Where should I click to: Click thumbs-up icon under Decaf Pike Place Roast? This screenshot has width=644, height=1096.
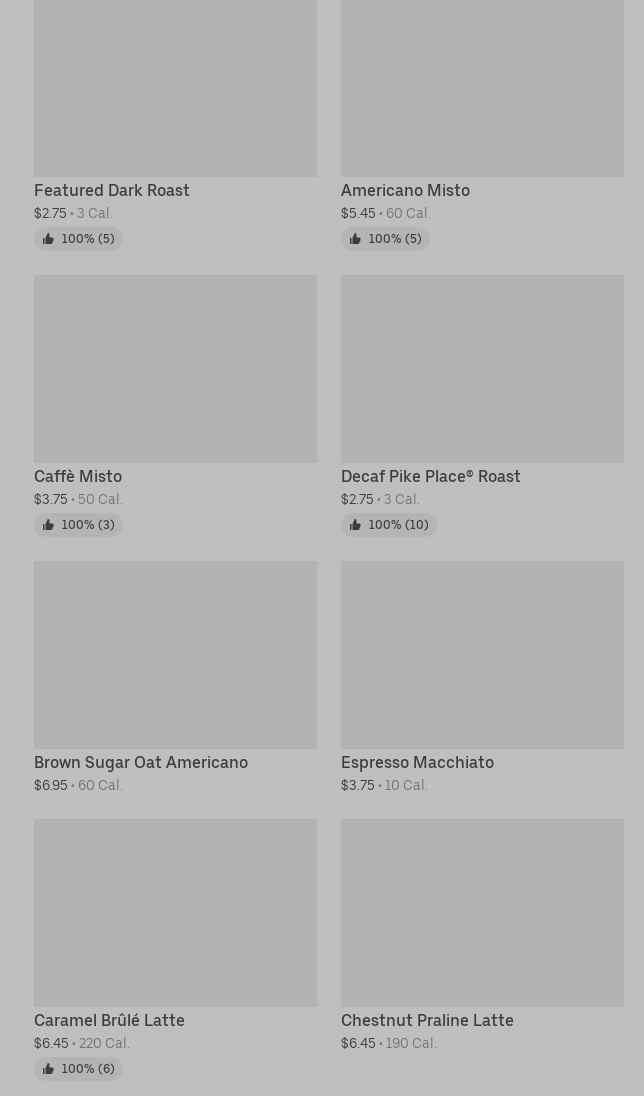(355, 525)
